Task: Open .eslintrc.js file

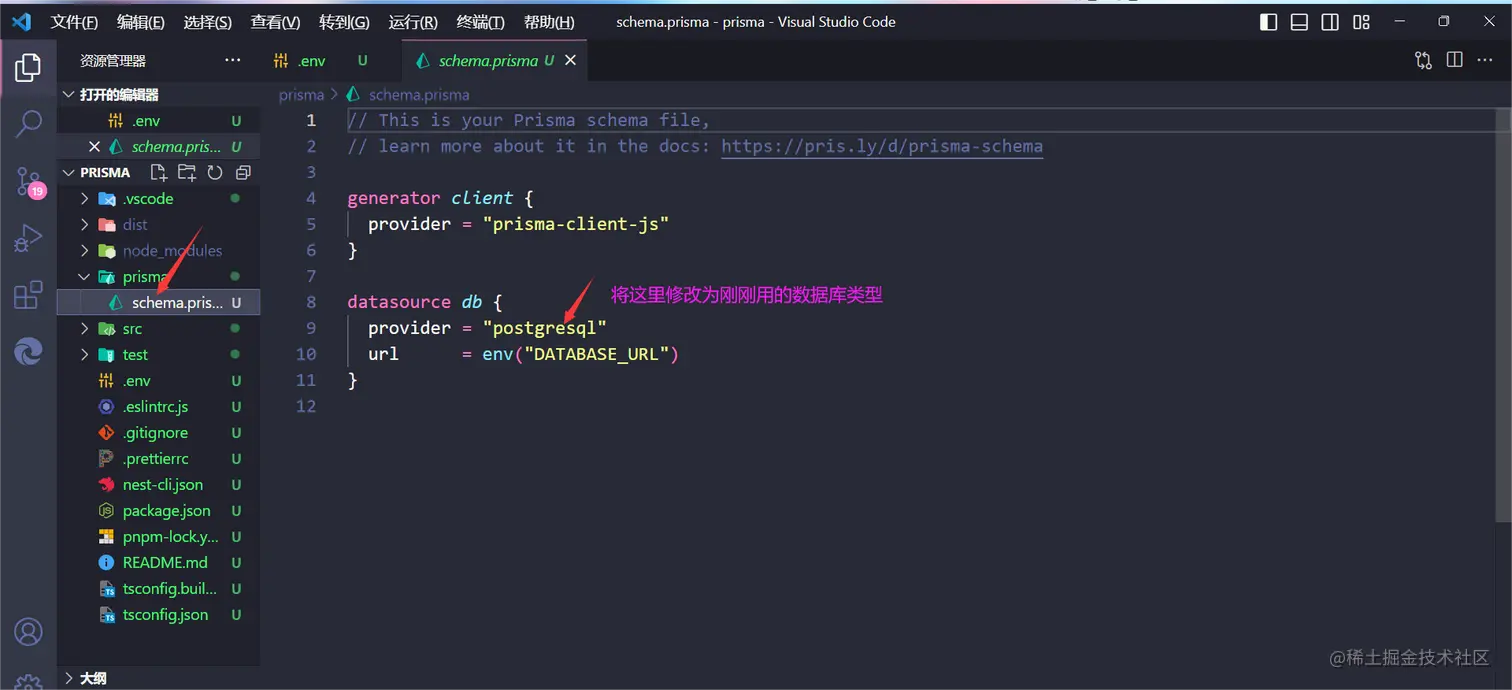Action: 158,406
